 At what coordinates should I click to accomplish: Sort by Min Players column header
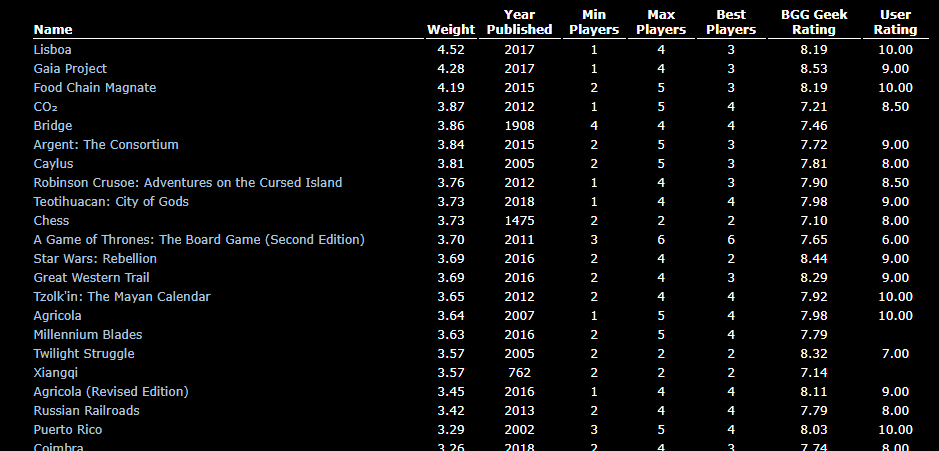[x=593, y=22]
